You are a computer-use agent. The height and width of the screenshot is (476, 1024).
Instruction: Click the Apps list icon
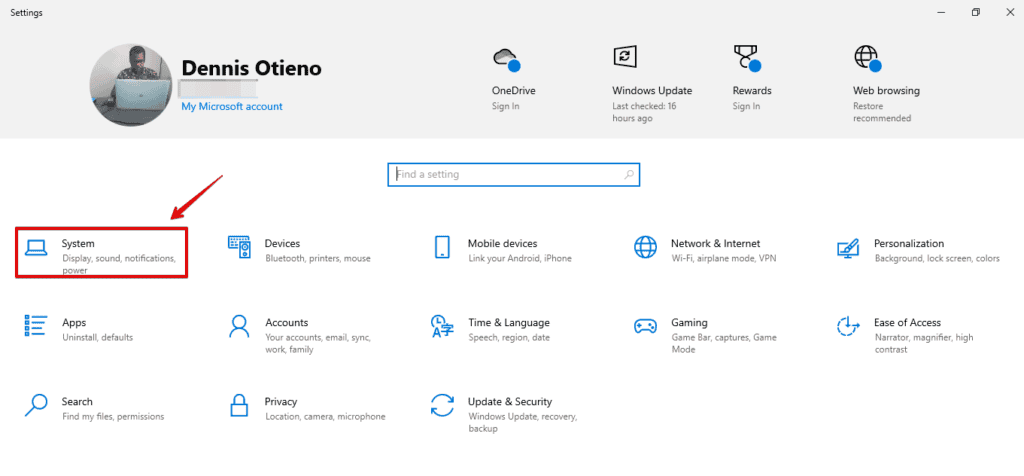click(x=36, y=326)
